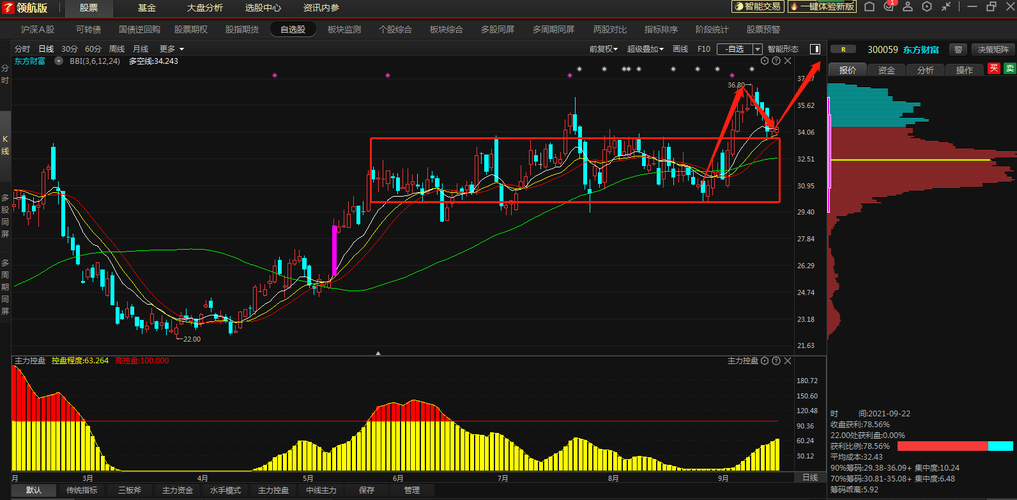Close the 主力控盘 indicator panel
Viewport: 1017px width, 500px height.
coord(787,361)
